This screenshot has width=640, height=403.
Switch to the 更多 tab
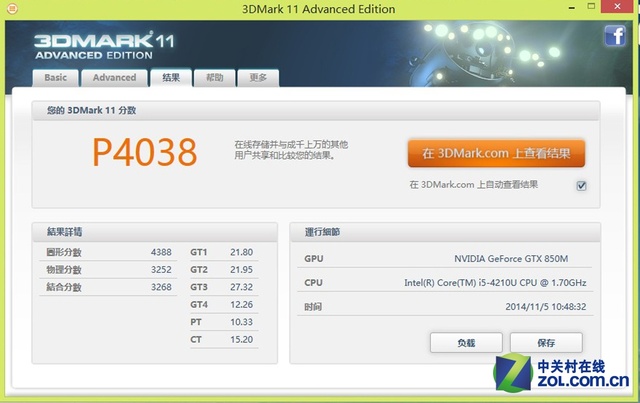(258, 78)
